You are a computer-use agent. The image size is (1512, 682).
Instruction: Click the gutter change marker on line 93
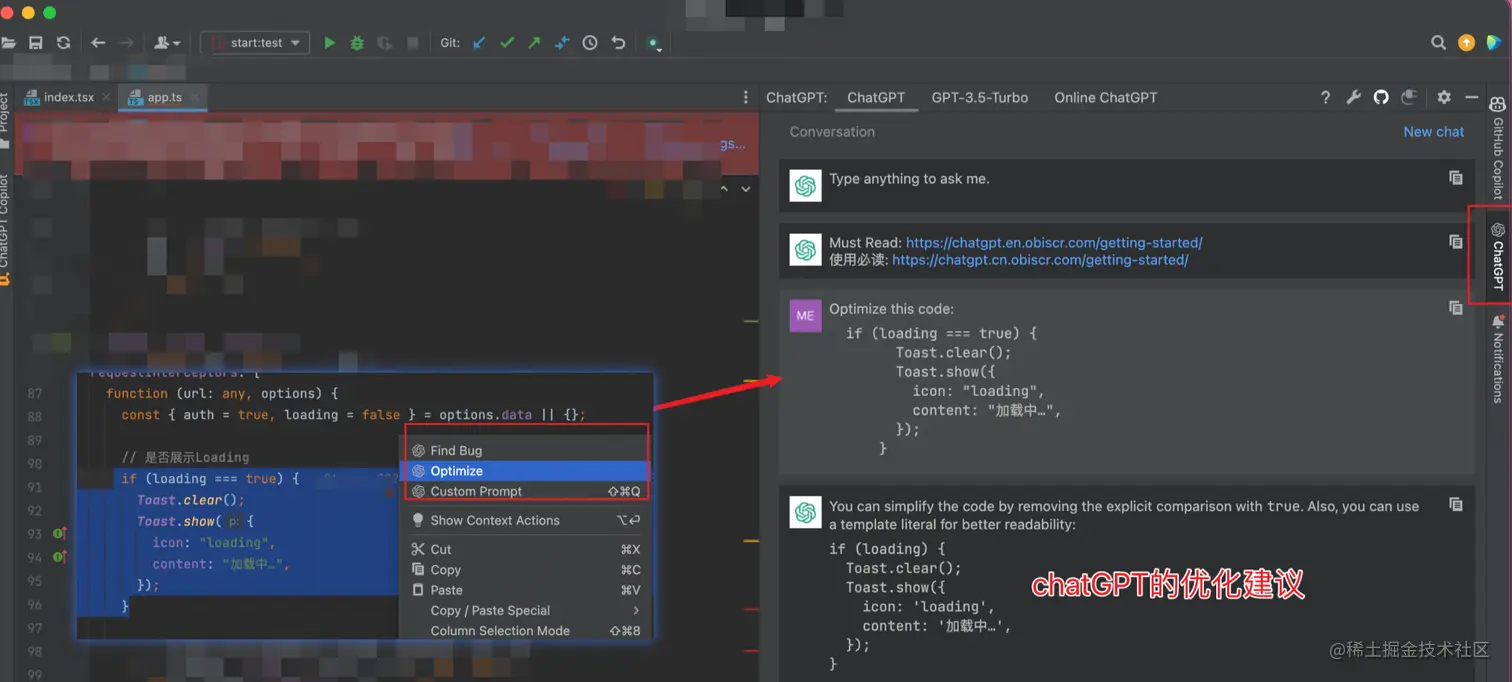(60, 534)
